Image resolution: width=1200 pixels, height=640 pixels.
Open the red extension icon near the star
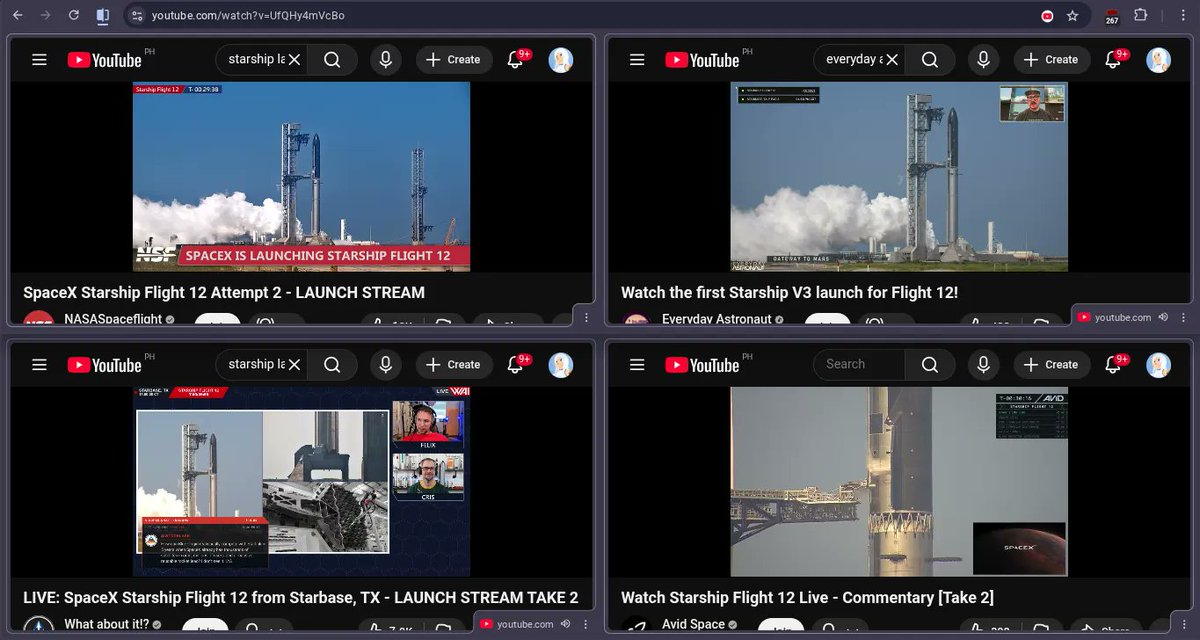click(1047, 16)
